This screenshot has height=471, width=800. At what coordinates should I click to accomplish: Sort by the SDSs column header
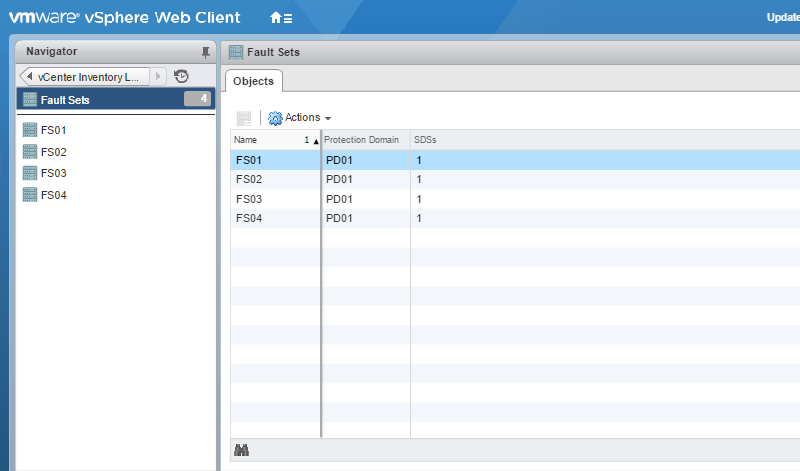605,140
